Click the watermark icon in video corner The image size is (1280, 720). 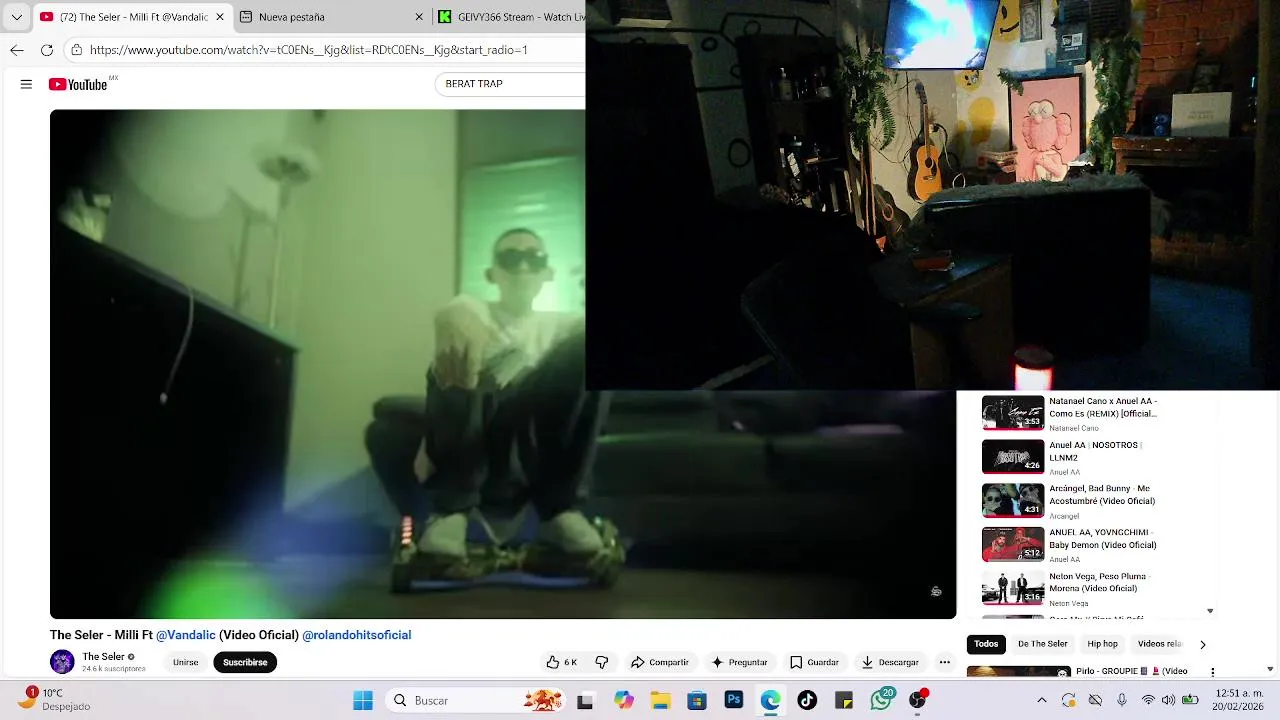(936, 592)
